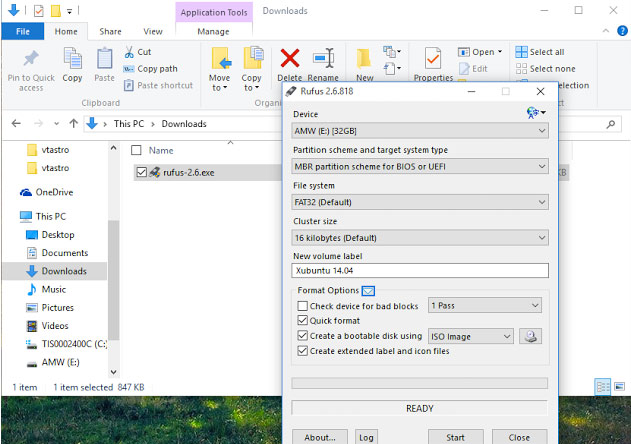
Task: Click the quick access Properties checkmark icon
Action: click(38, 11)
